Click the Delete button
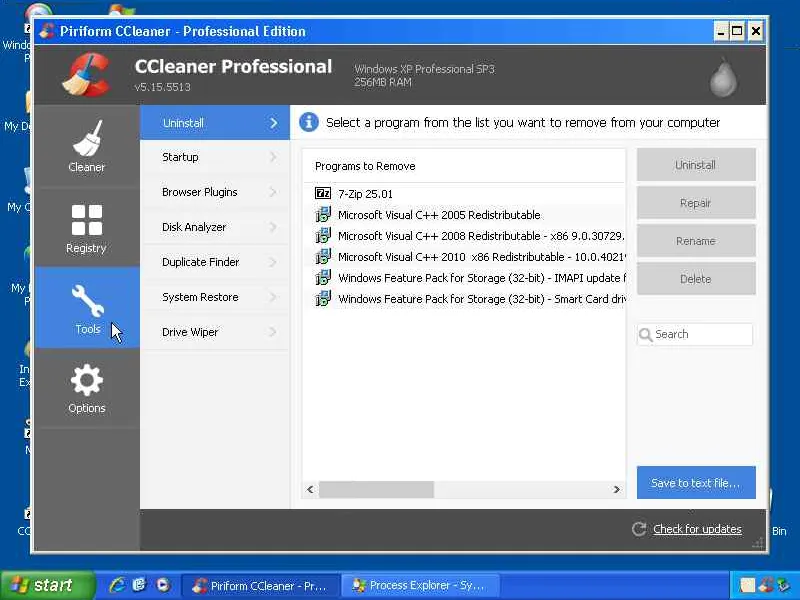This screenshot has width=800, height=600. click(696, 279)
